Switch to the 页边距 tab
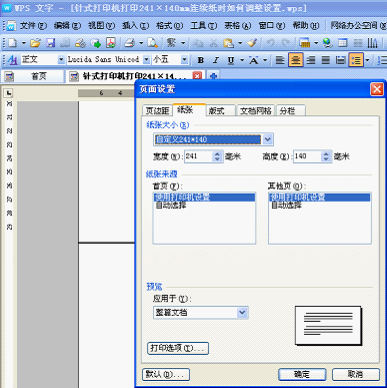The image size is (387, 388). tap(157, 111)
